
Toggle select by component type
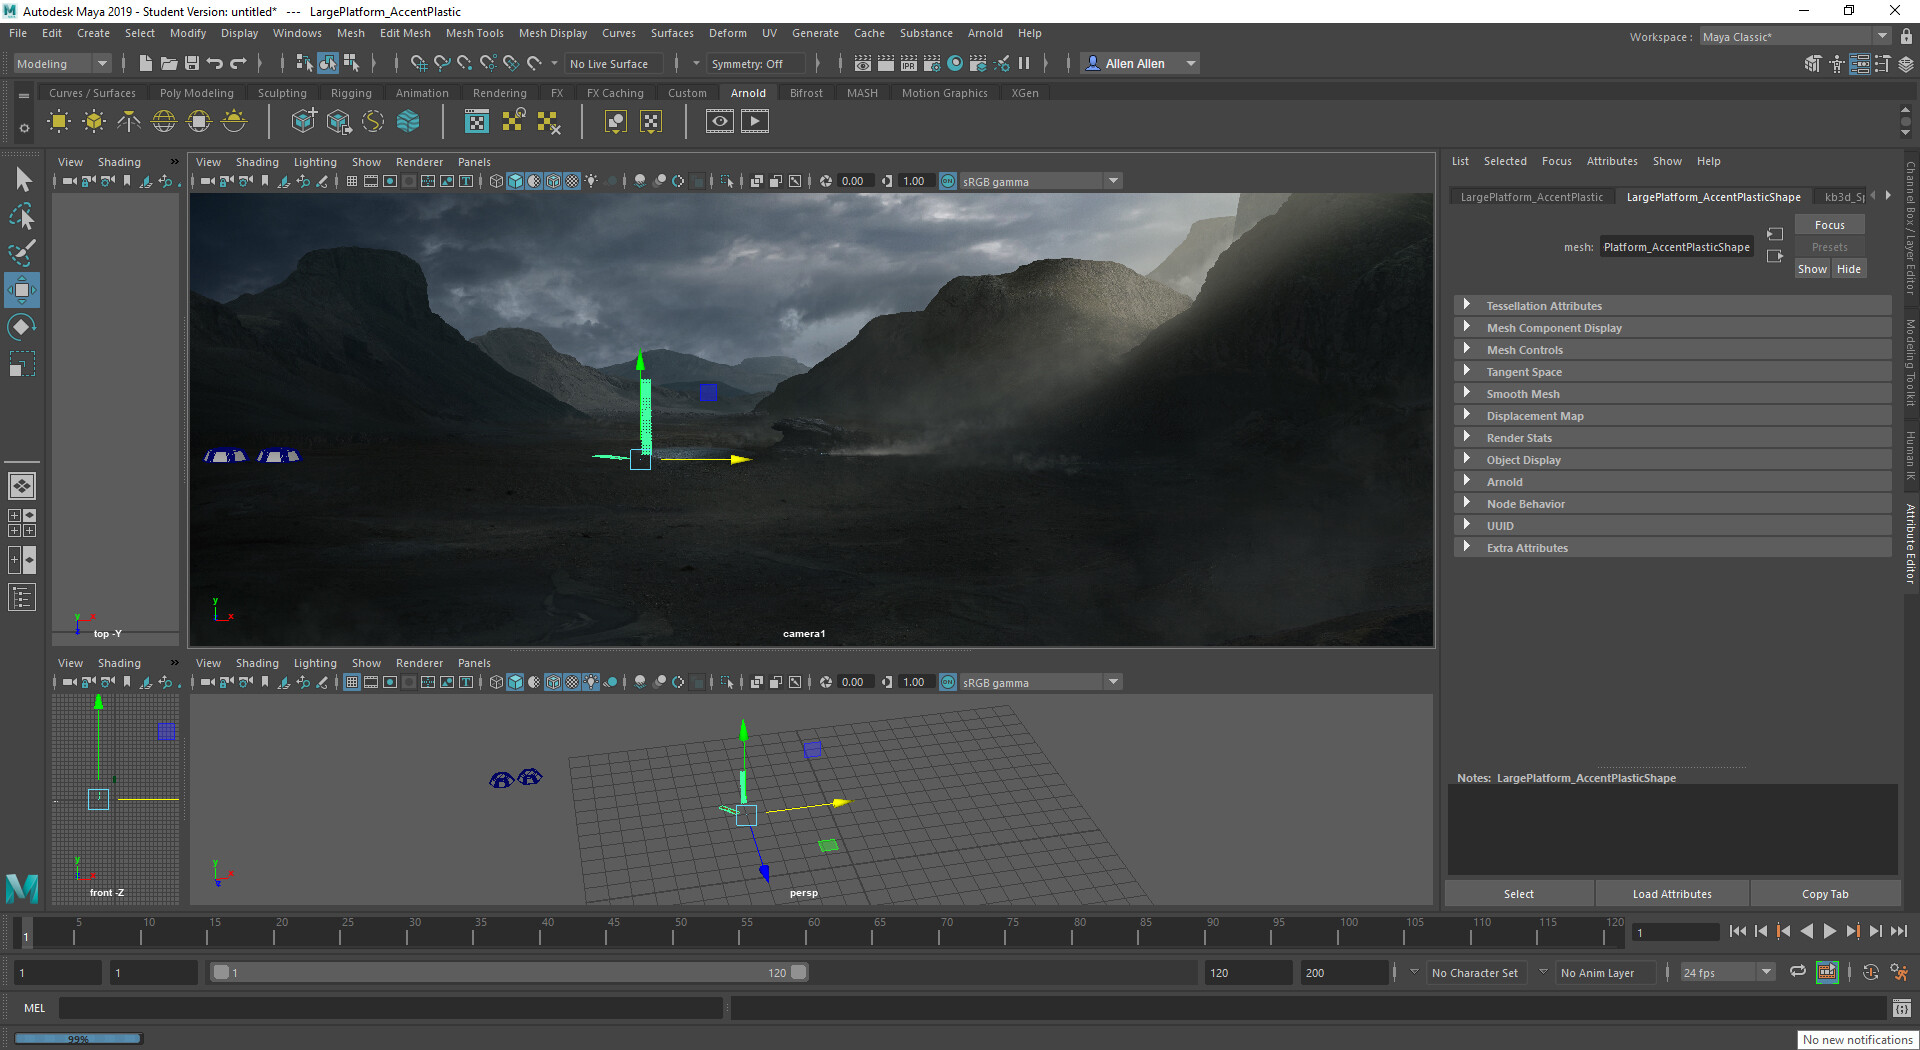(351, 63)
